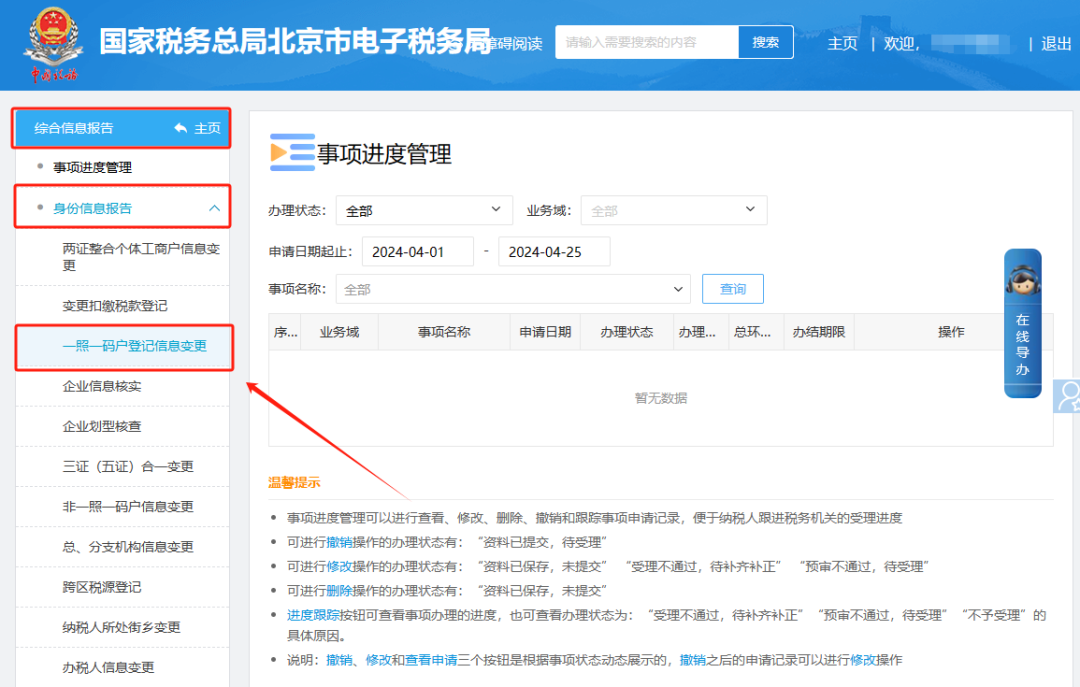
Task: Select the end date 2024-04-25 field
Action: point(553,252)
